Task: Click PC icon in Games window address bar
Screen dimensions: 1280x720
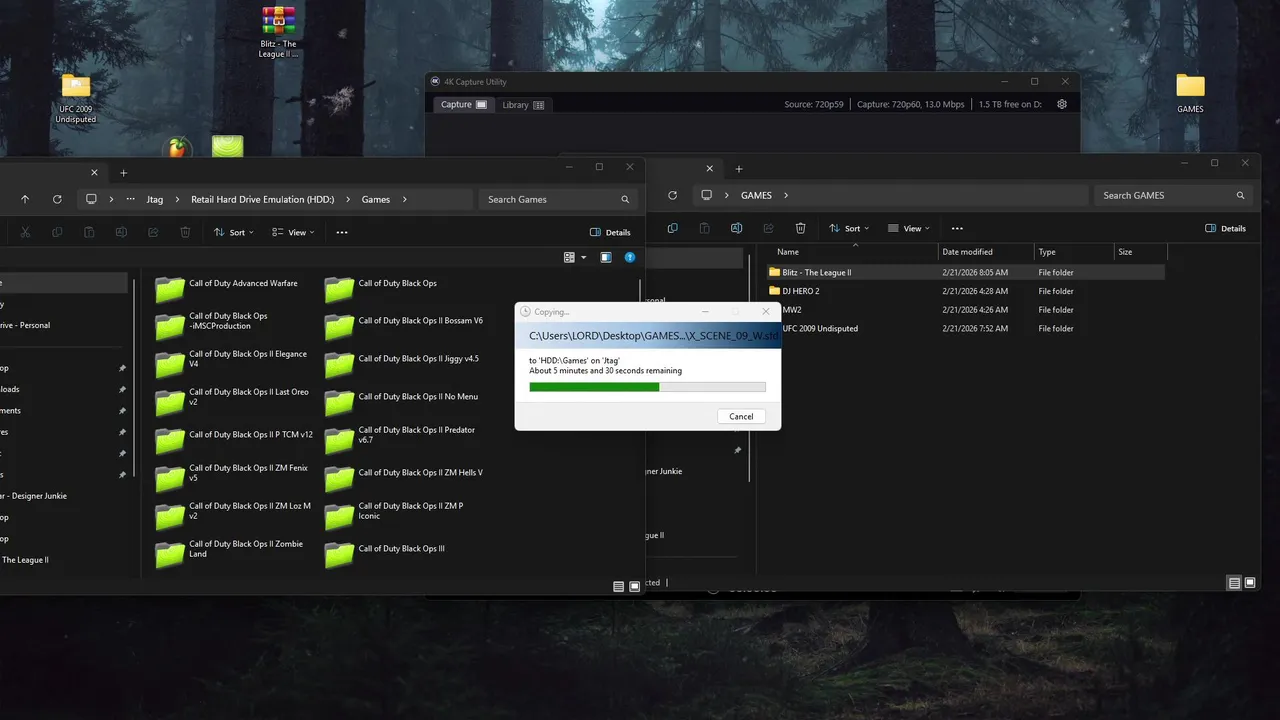Action: click(91, 199)
